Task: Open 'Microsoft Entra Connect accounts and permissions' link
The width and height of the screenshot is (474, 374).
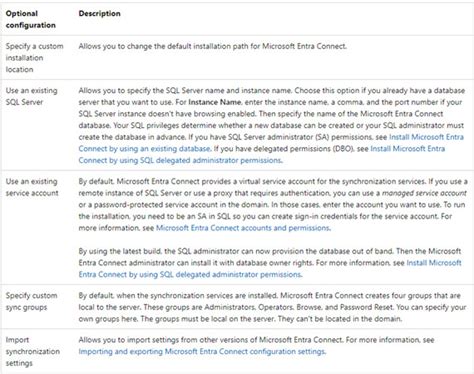Action: (x=243, y=228)
